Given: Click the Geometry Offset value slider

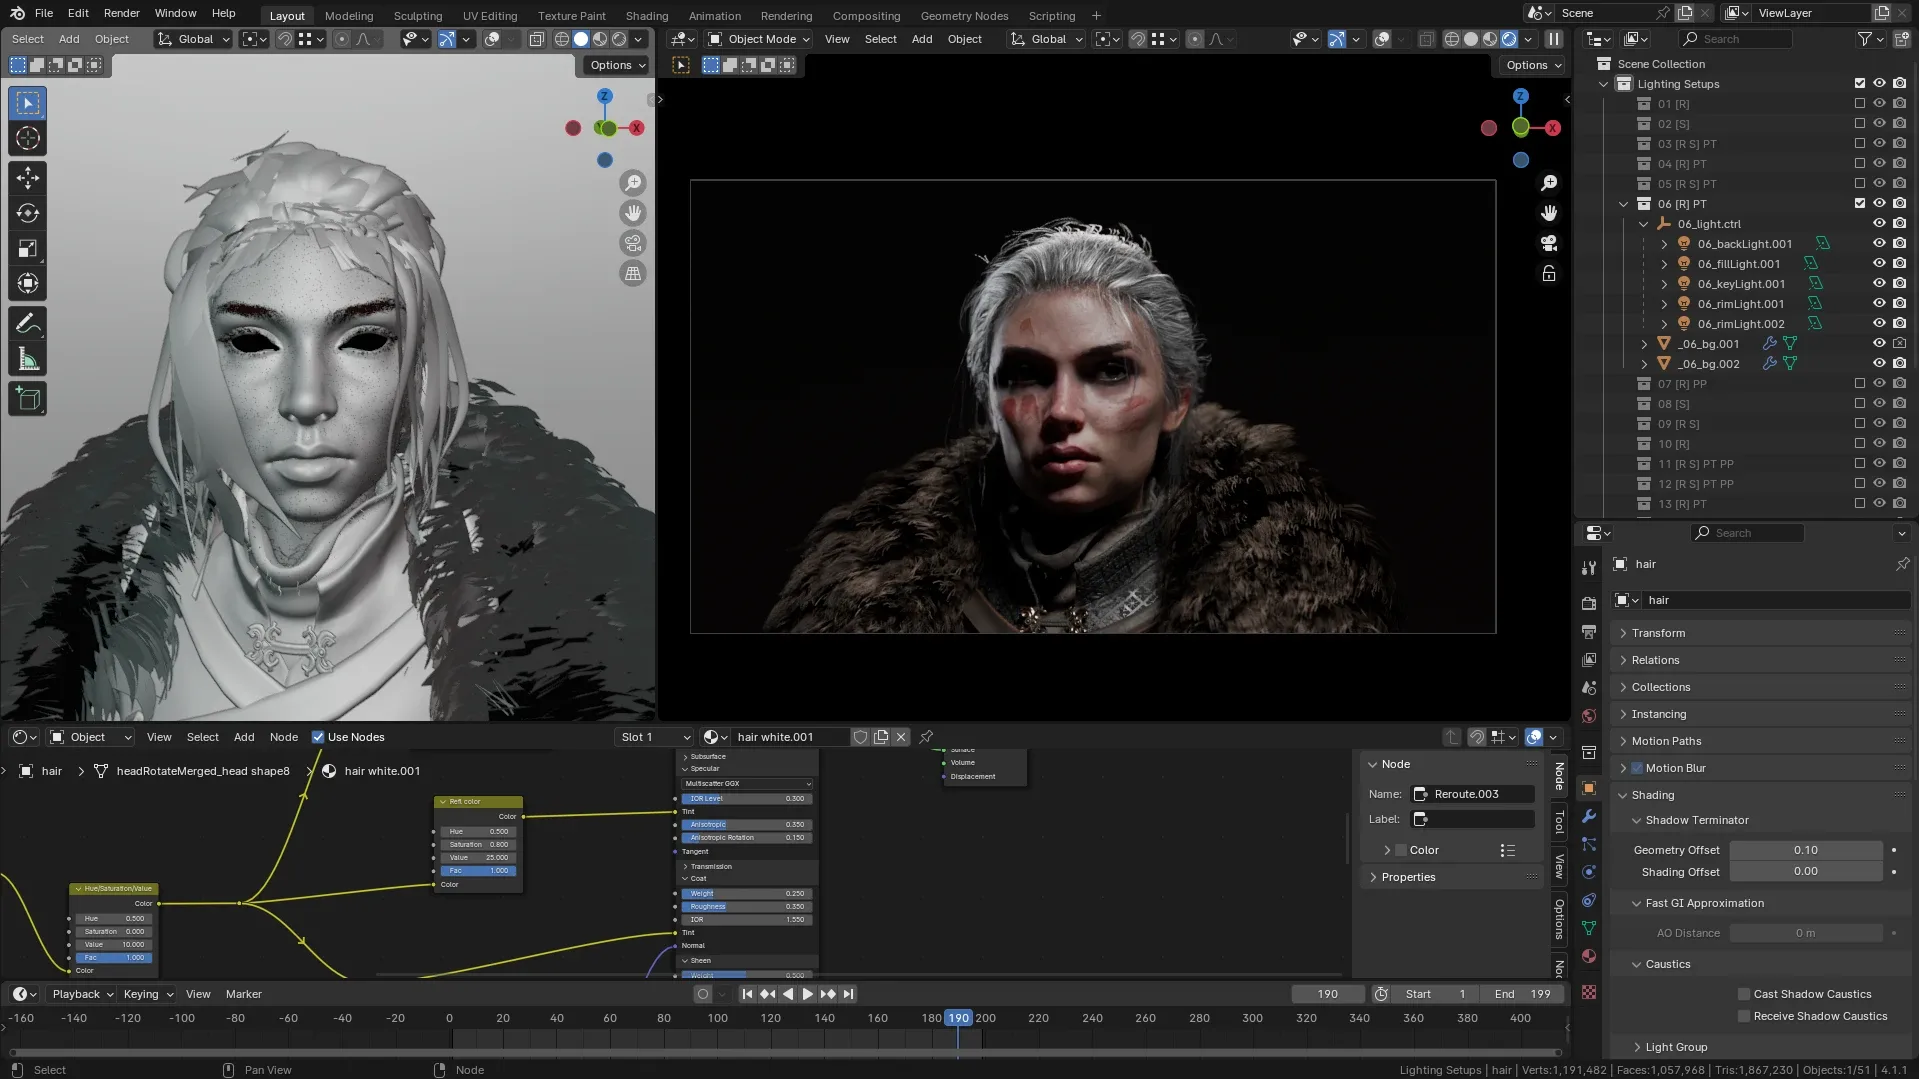Looking at the screenshot, I should (1805, 850).
